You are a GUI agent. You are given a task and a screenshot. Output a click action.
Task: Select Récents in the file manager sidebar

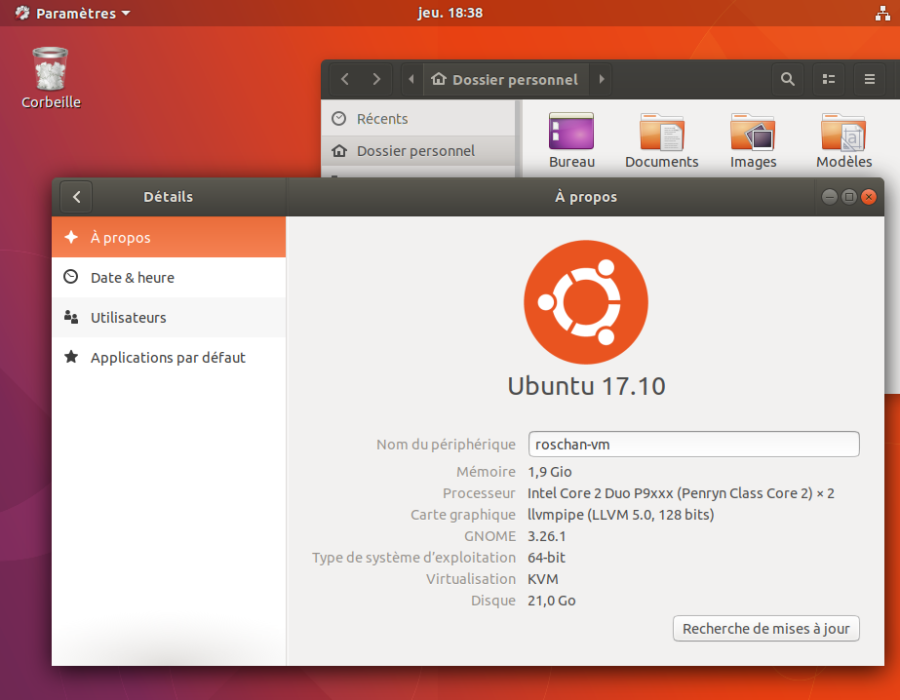[418, 119]
